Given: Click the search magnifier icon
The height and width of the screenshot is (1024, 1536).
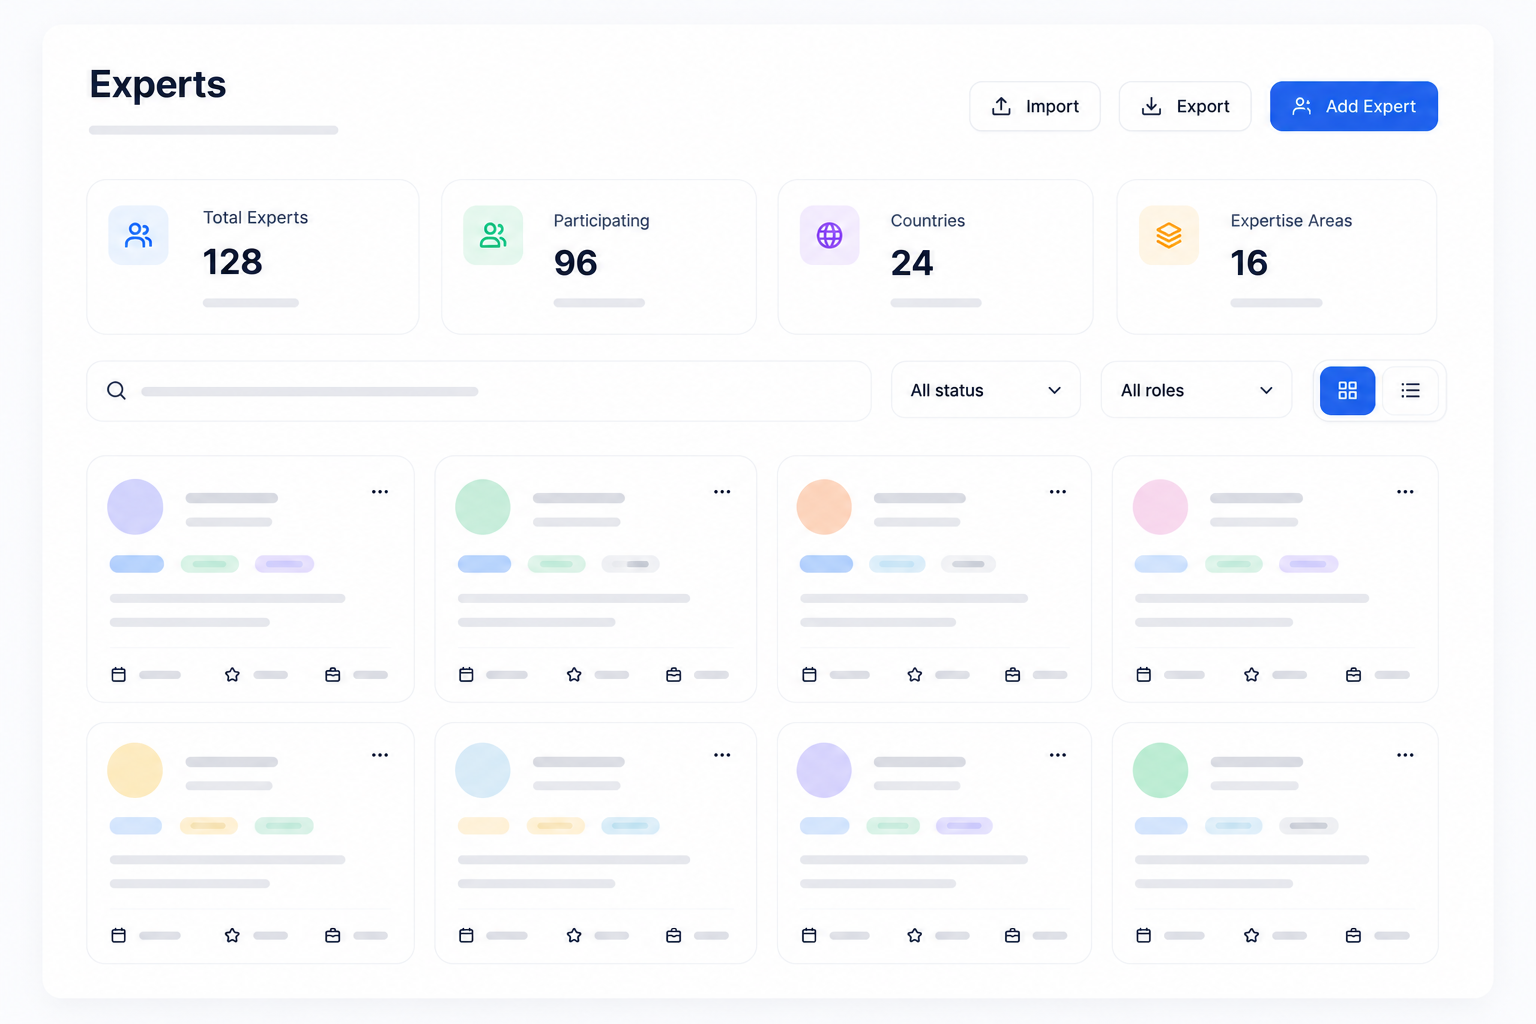Looking at the screenshot, I should coord(116,390).
